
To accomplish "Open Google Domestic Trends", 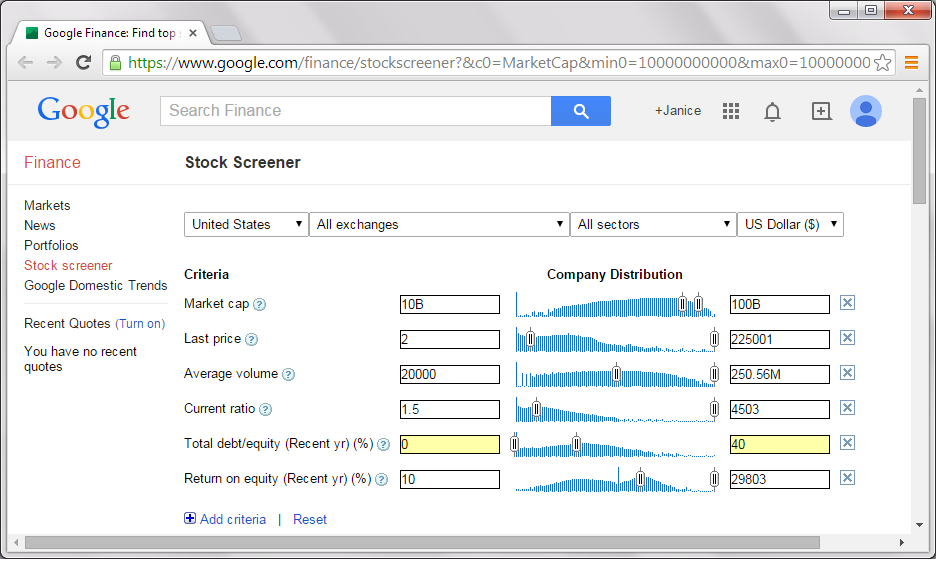I will [x=96, y=285].
